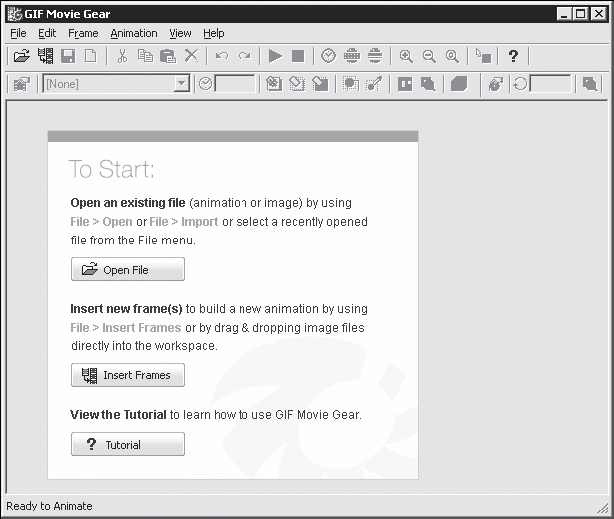This screenshot has width=614, height=519.
Task: Open the Frame menu
Action: [83, 33]
